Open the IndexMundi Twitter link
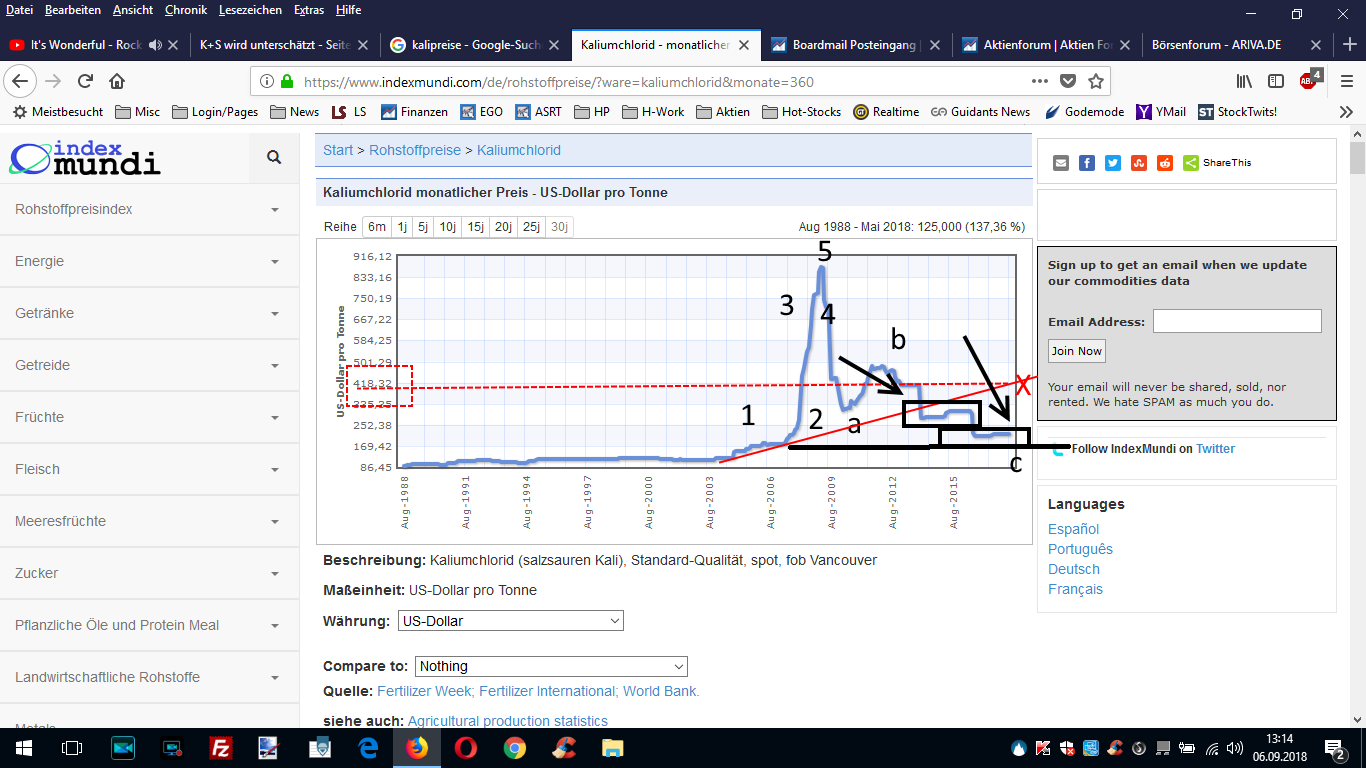1366x768 pixels. [x=1215, y=449]
